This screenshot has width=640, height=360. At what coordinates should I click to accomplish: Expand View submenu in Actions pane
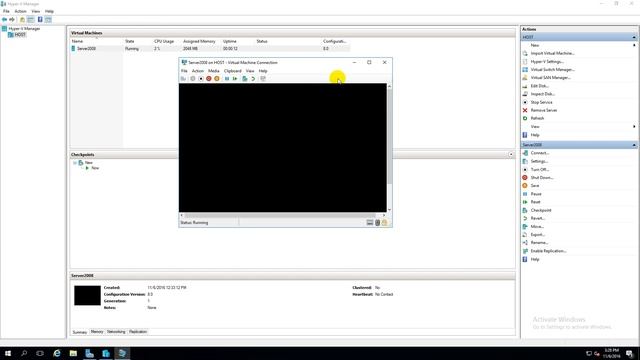click(634, 127)
